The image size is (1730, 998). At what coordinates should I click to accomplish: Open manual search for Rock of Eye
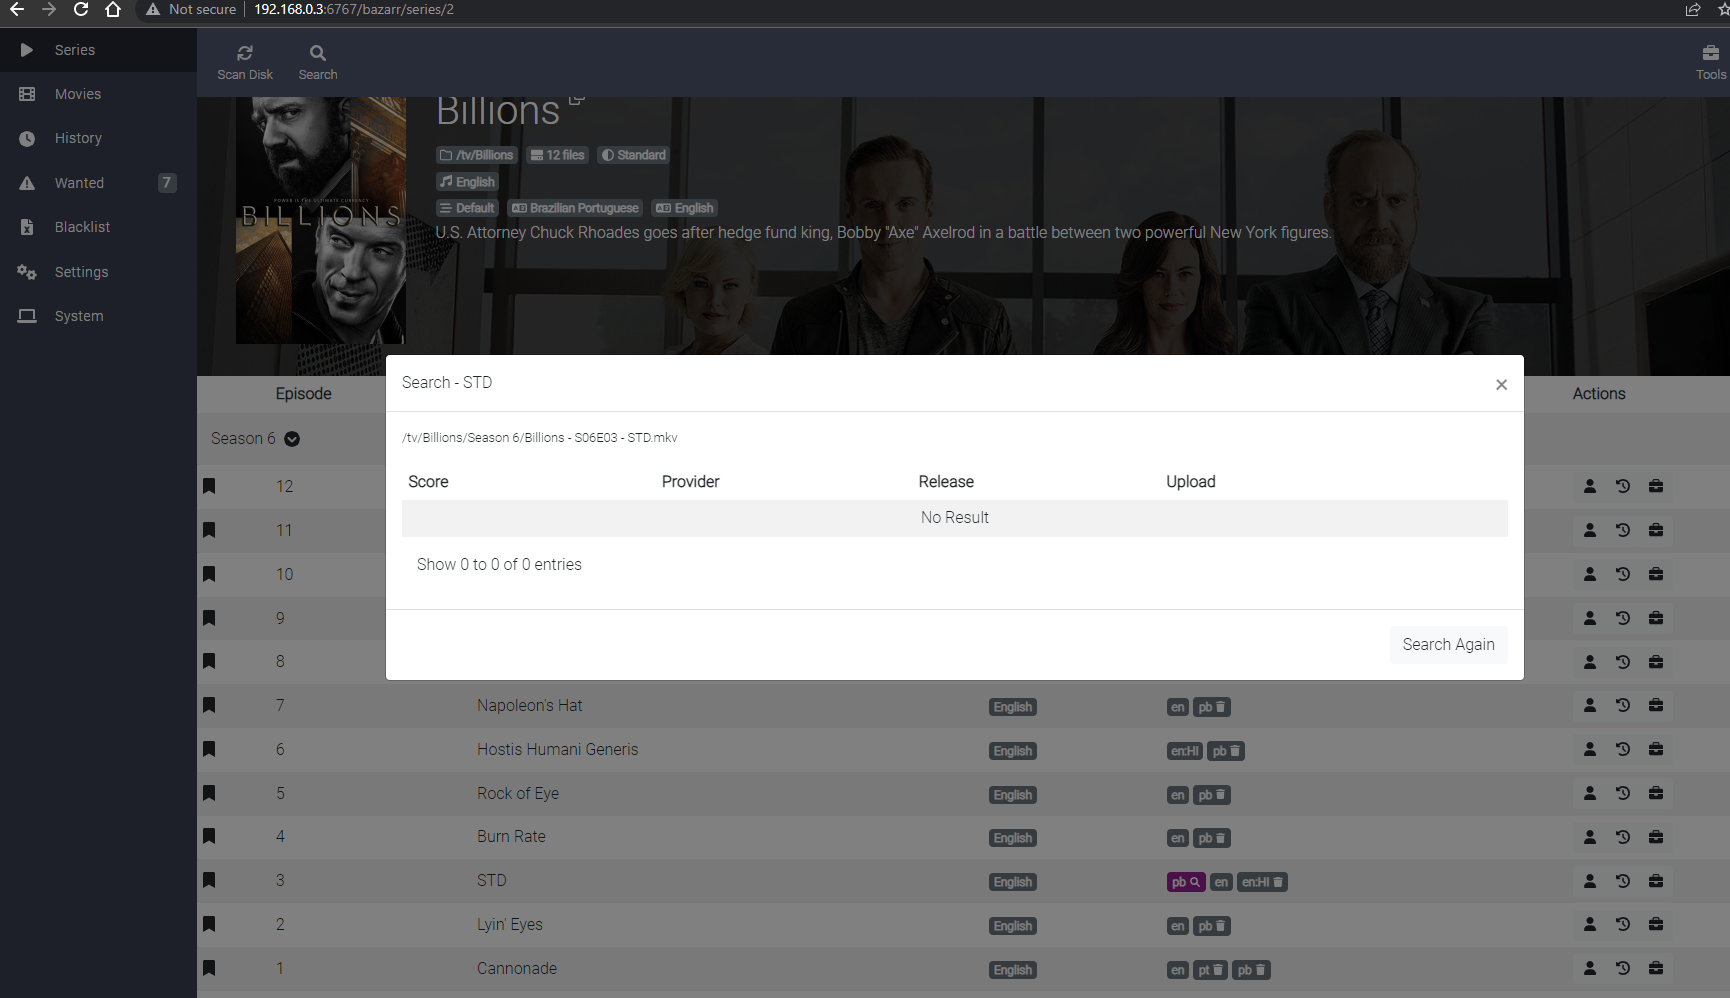coord(1590,793)
